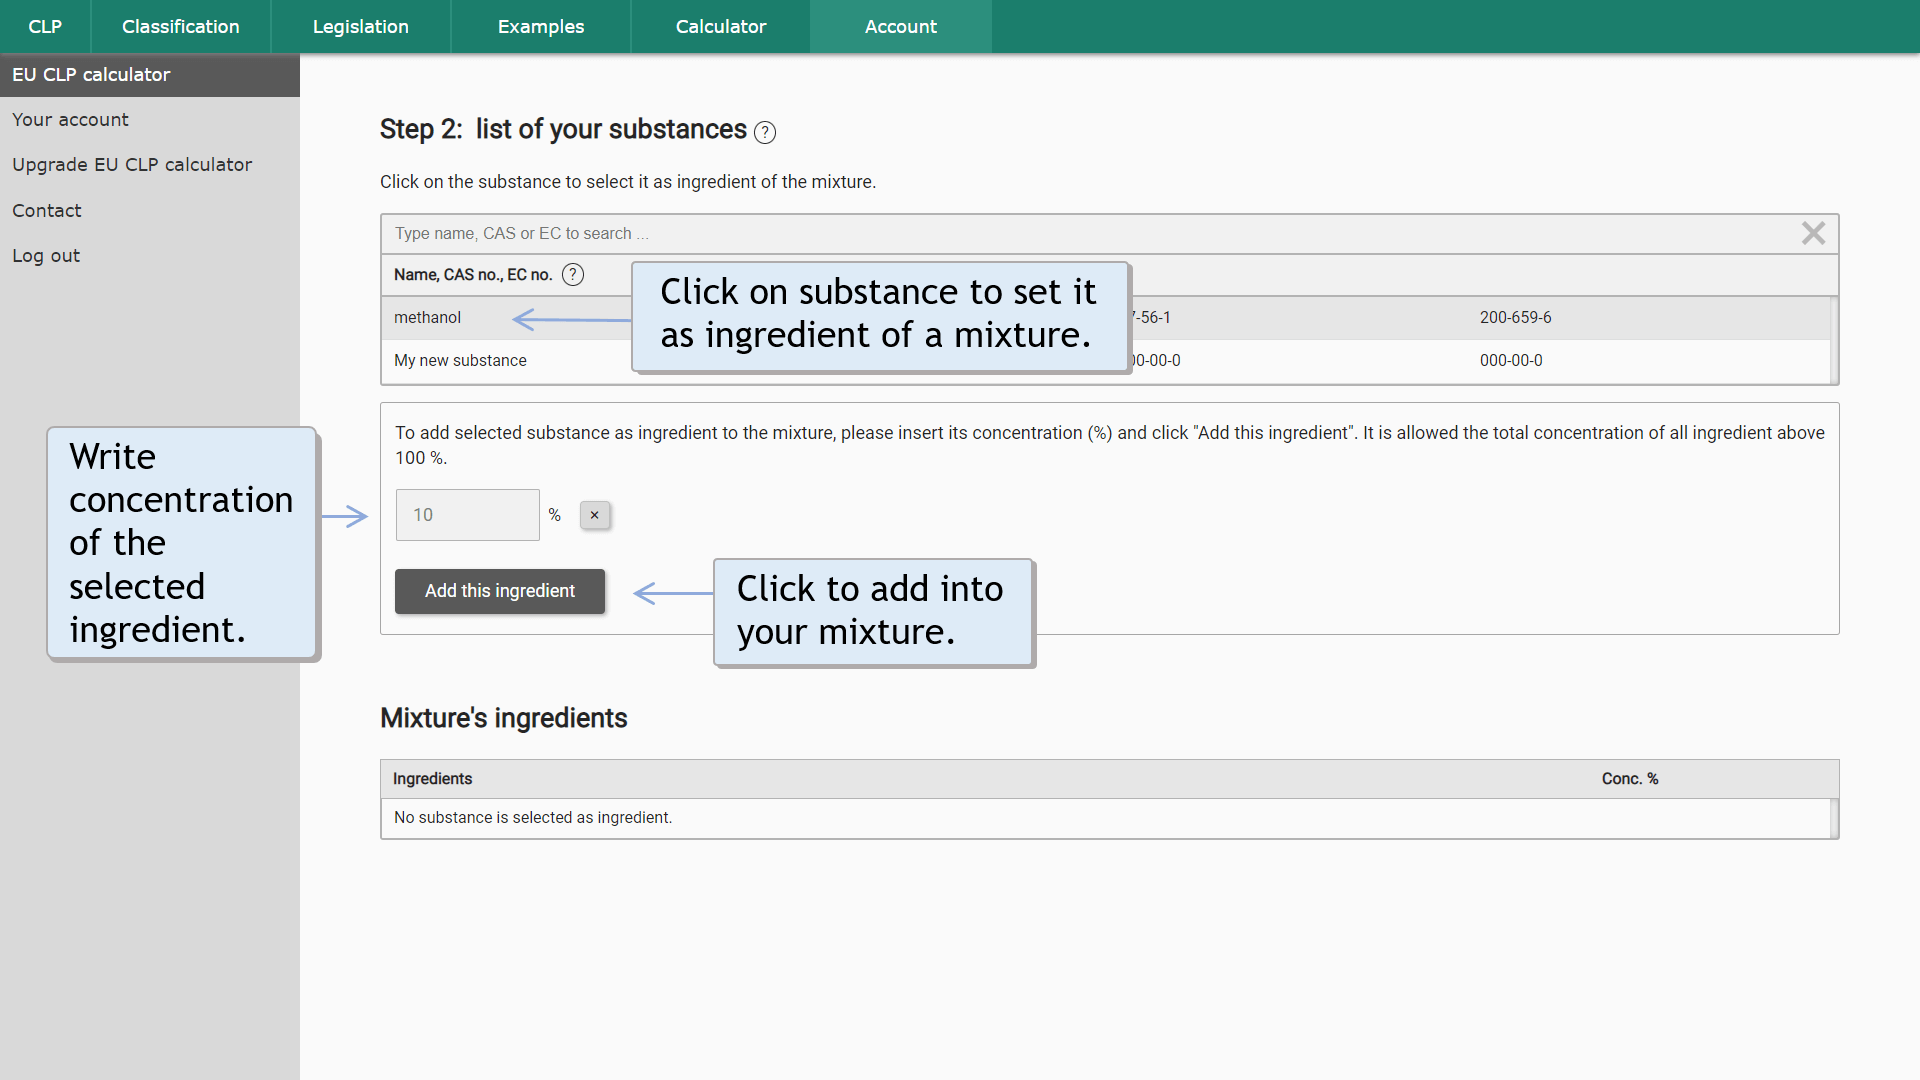Click Add this ingredient button

tap(500, 591)
